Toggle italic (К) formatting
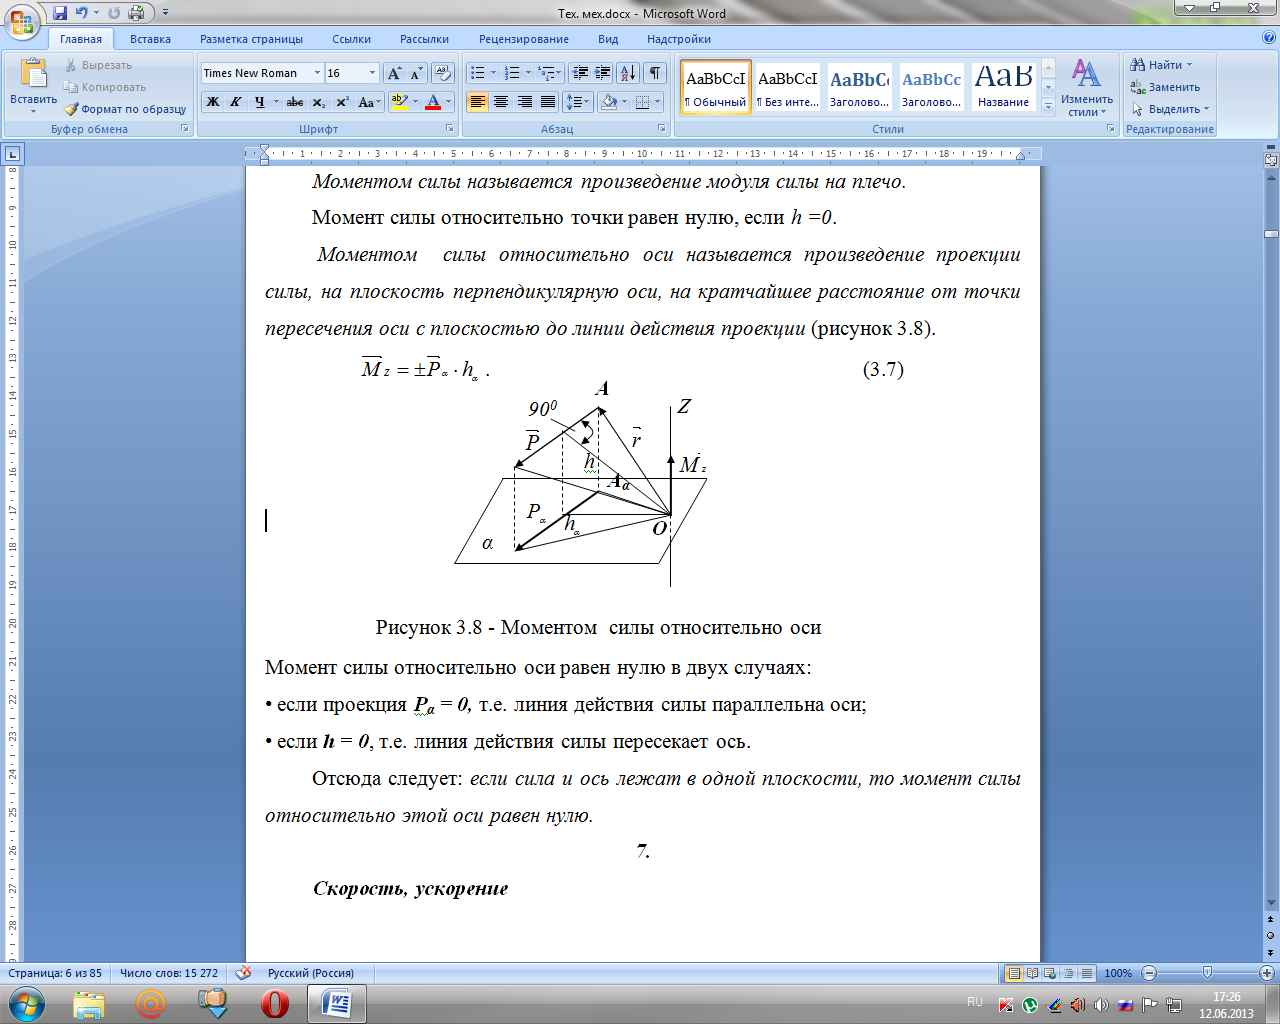Viewport: 1280px width, 1024px height. 236,102
